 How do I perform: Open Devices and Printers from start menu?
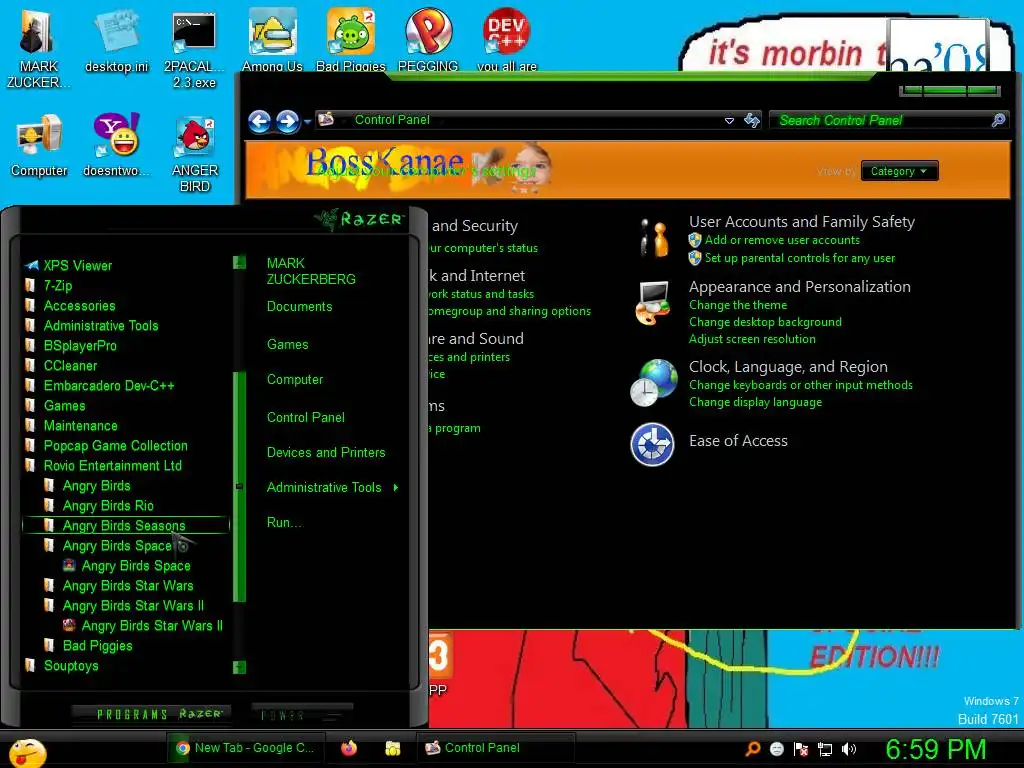(x=326, y=453)
